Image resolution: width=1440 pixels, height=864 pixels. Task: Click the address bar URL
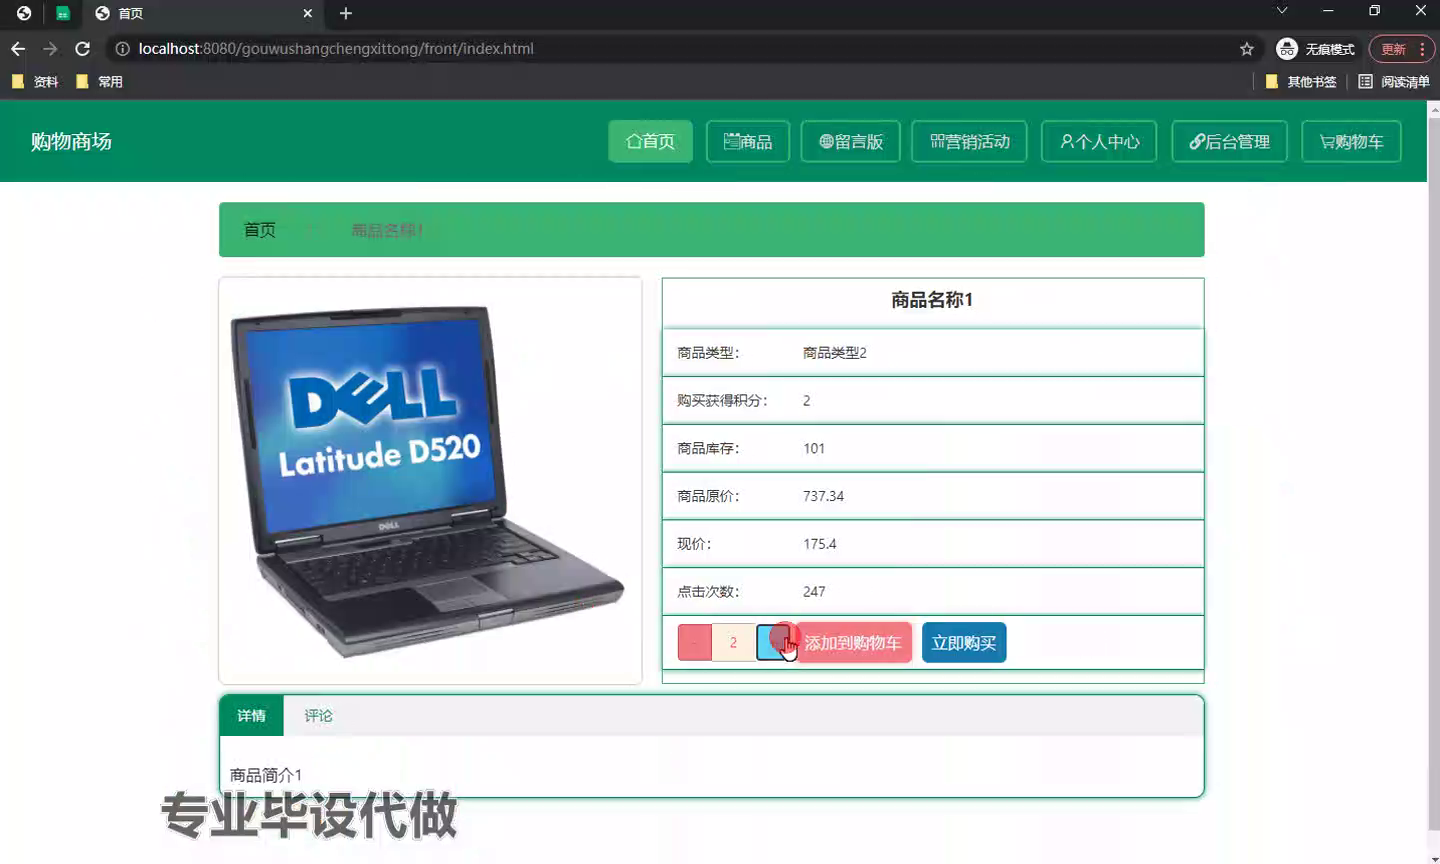click(336, 49)
